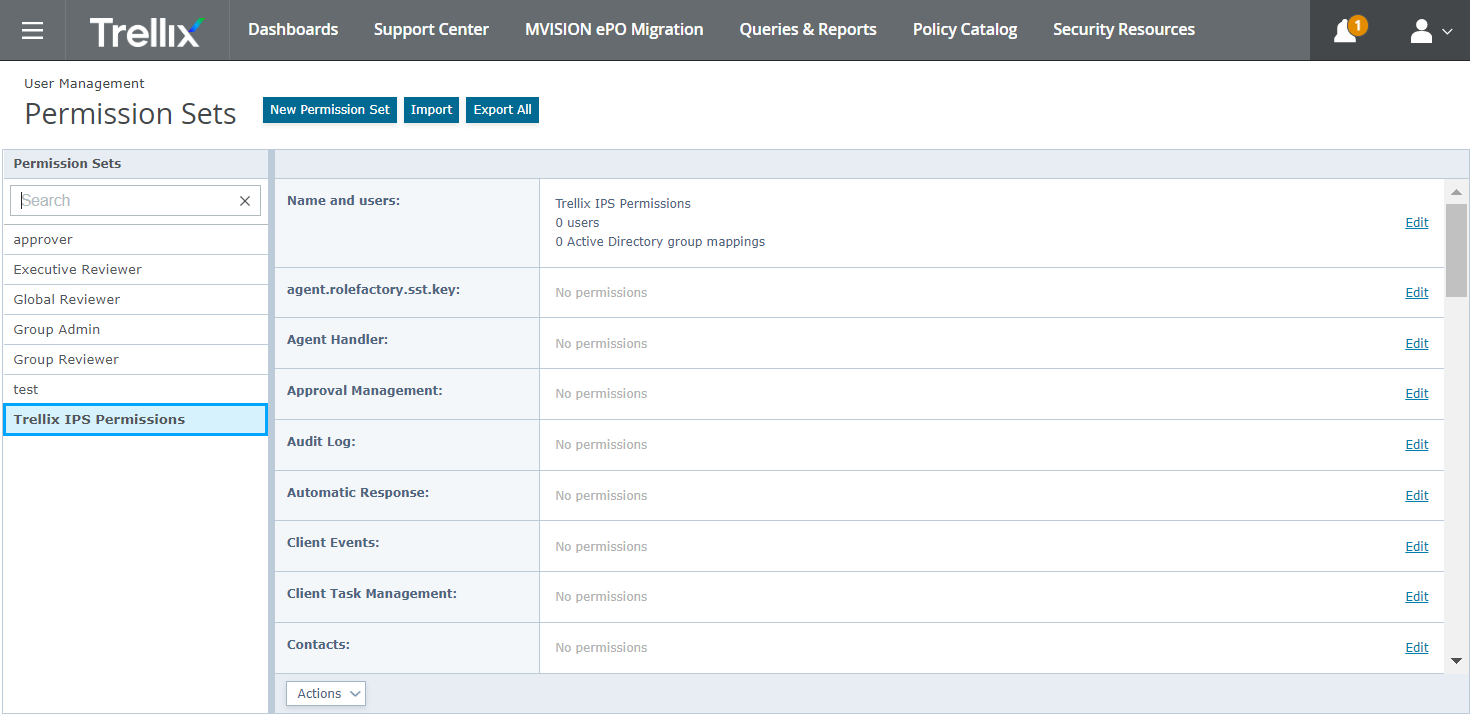Edit the Name and users row
The height and width of the screenshot is (714, 1470).
point(1417,223)
